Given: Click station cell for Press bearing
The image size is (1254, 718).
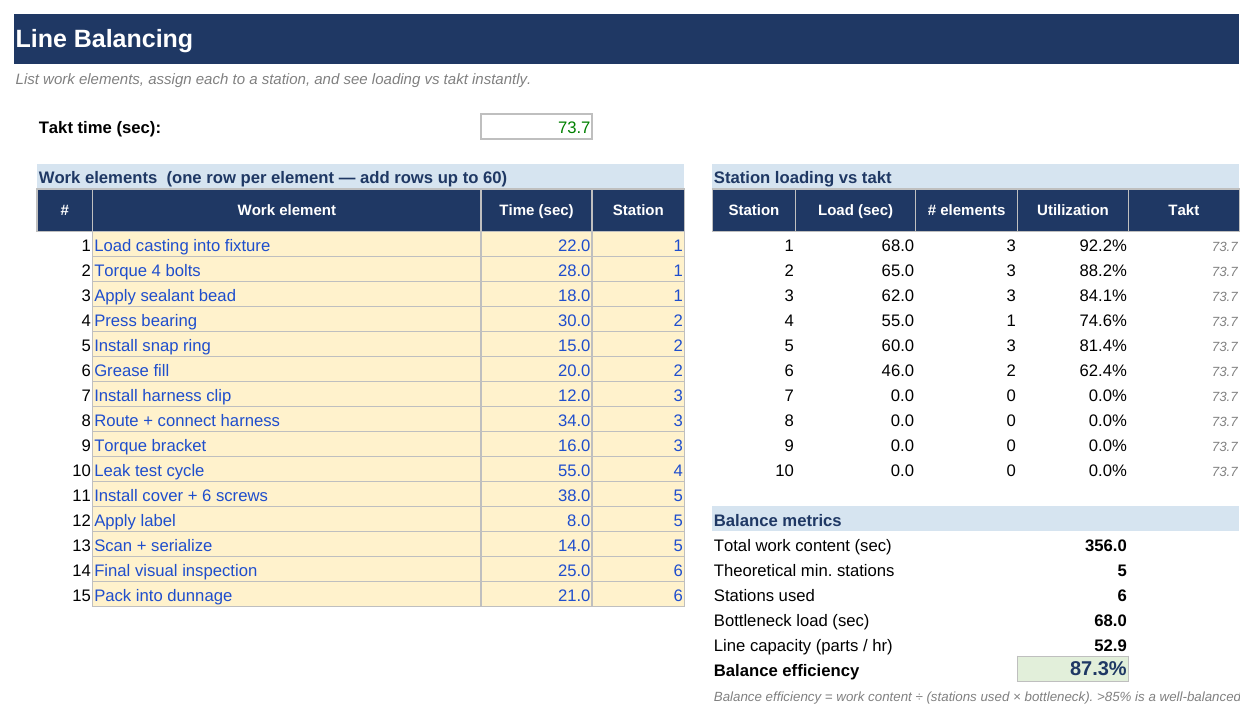Looking at the screenshot, I should coord(638,320).
